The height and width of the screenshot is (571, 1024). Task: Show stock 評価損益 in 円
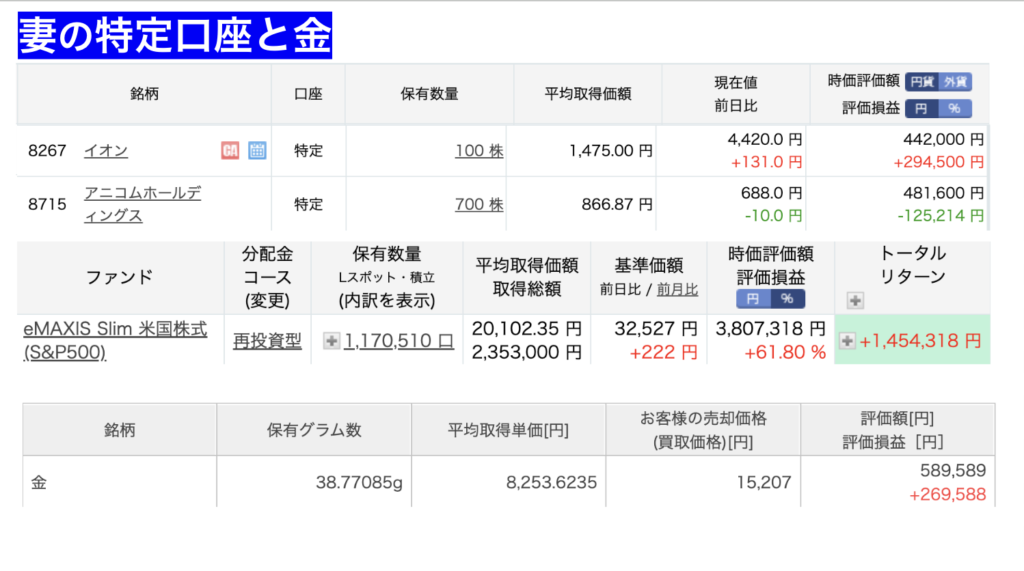click(x=921, y=108)
